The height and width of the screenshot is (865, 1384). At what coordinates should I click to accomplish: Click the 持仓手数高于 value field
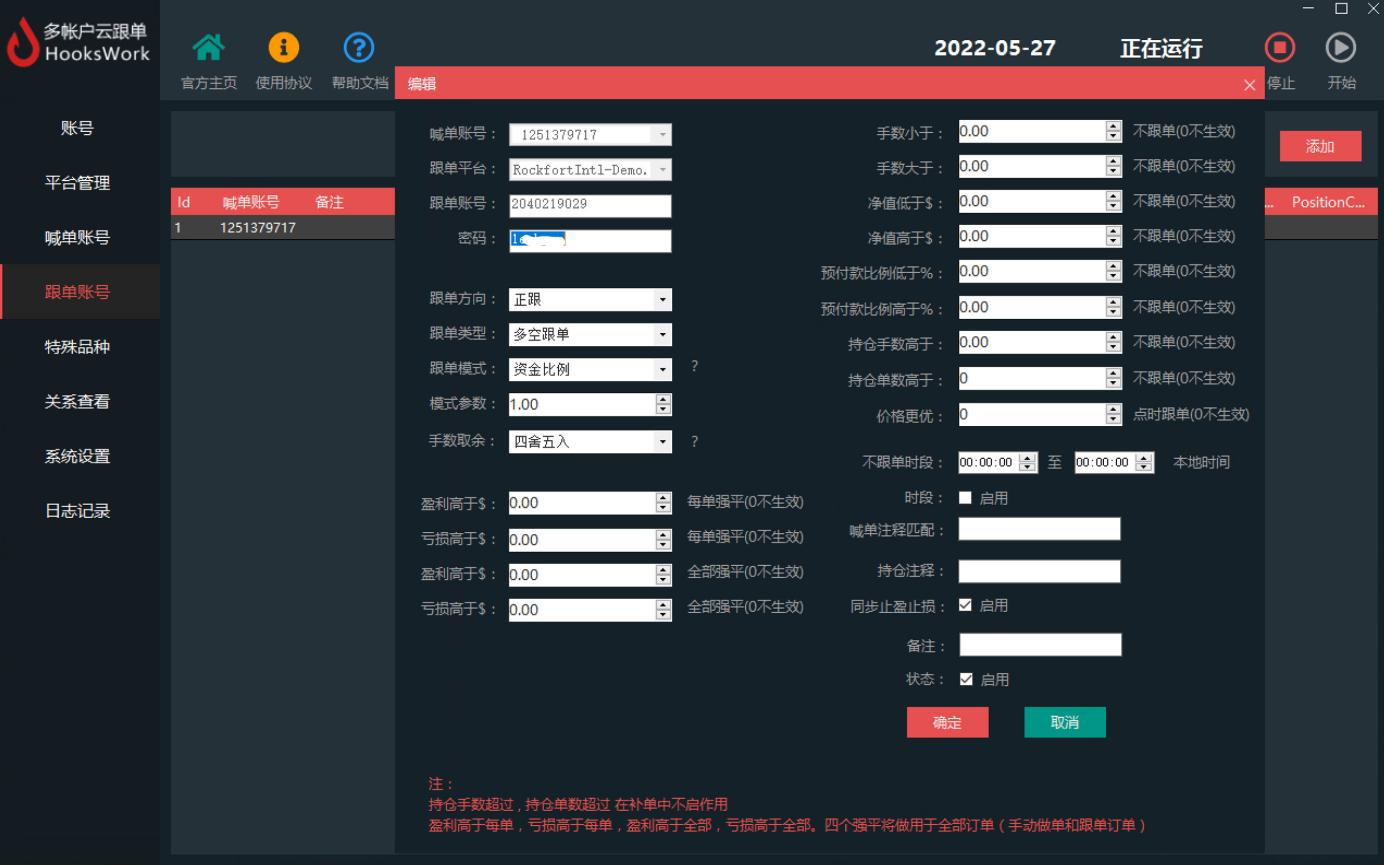(1032, 342)
